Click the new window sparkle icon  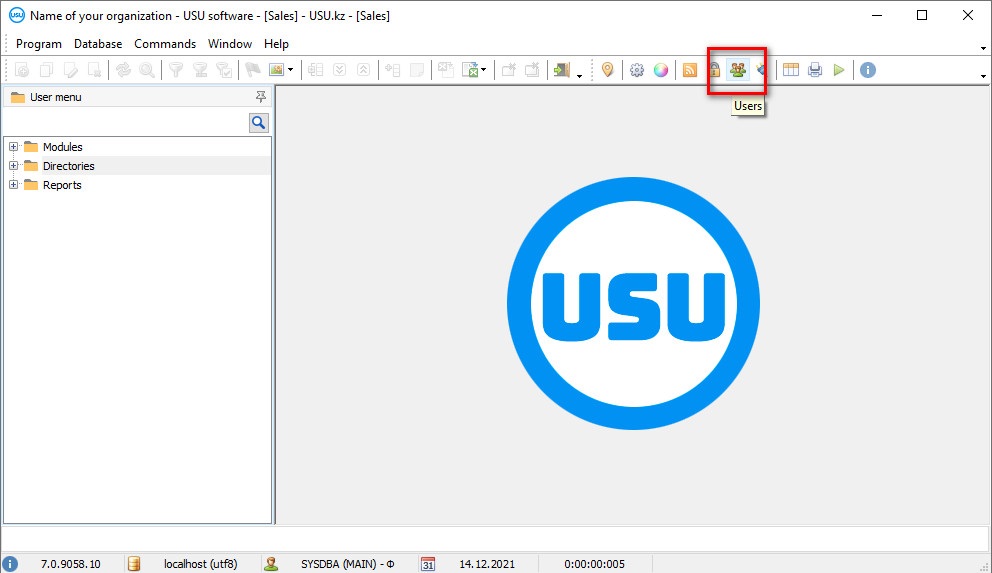click(509, 70)
